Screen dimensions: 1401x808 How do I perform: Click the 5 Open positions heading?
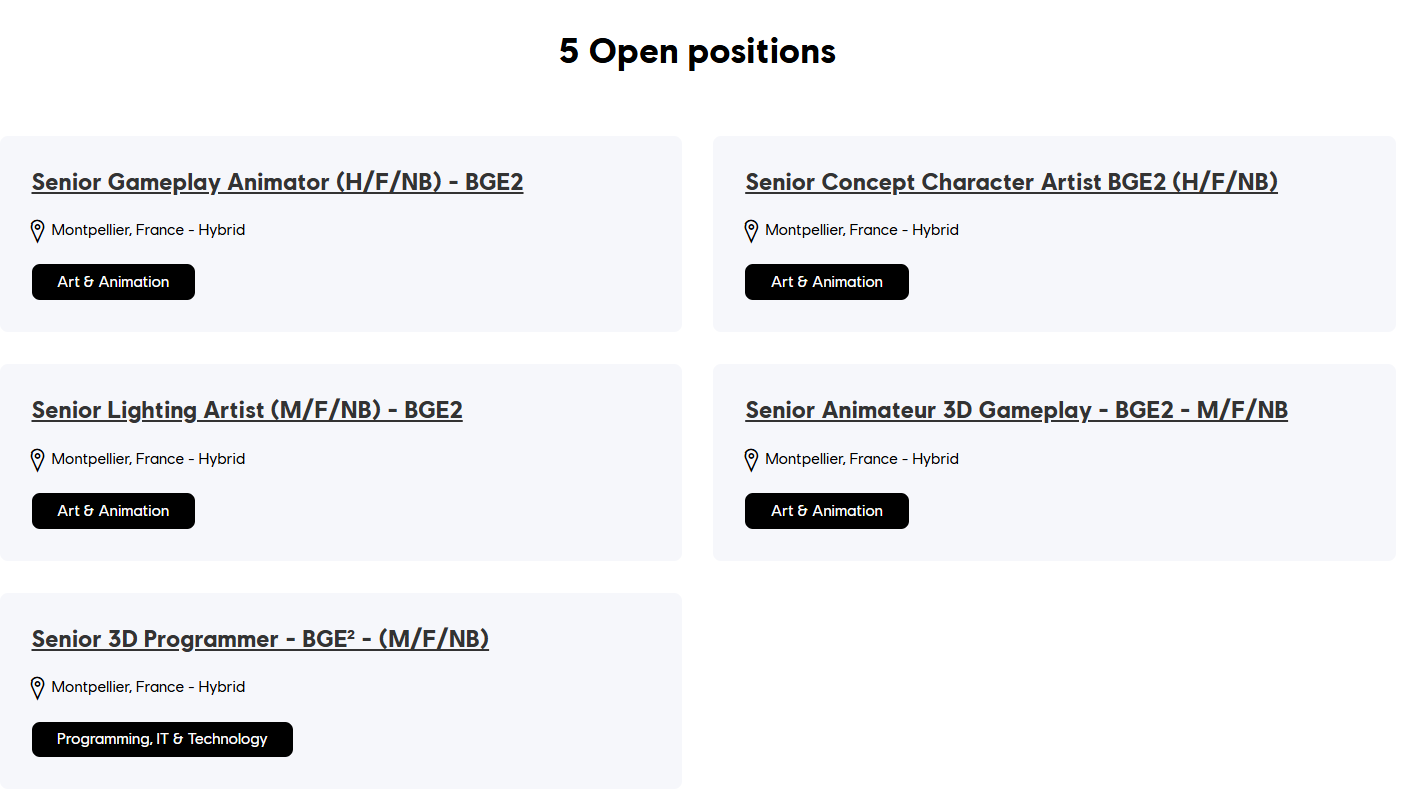coord(697,51)
